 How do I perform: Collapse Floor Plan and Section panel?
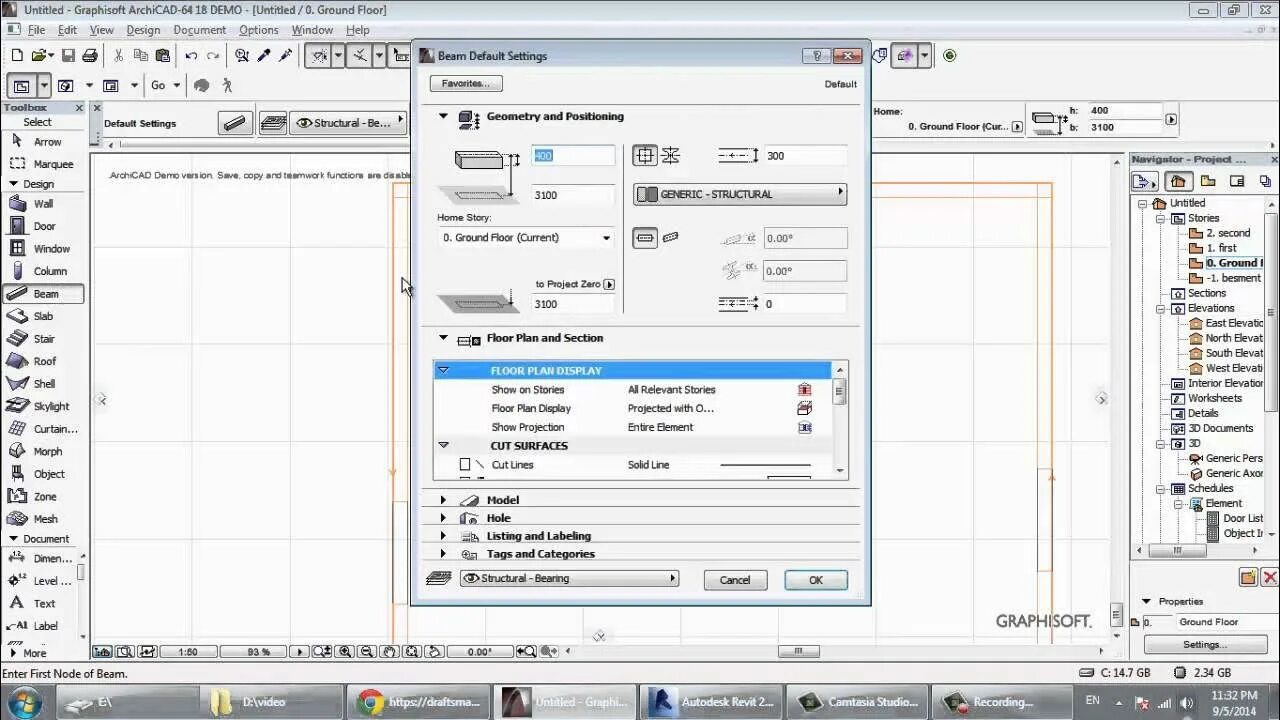tap(443, 338)
